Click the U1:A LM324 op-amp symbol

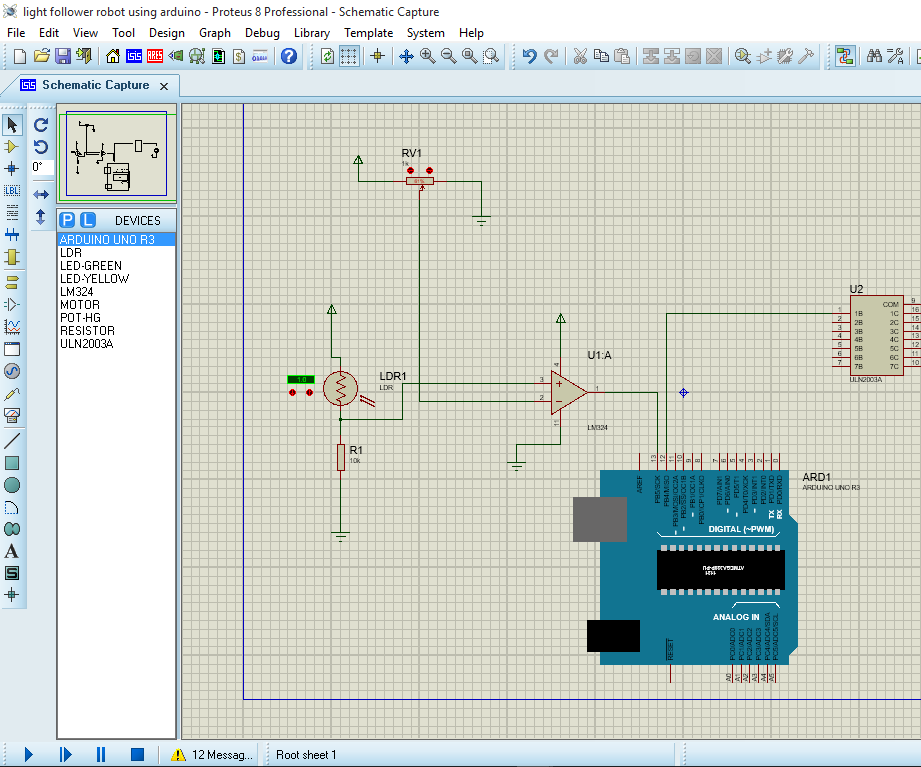(568, 392)
